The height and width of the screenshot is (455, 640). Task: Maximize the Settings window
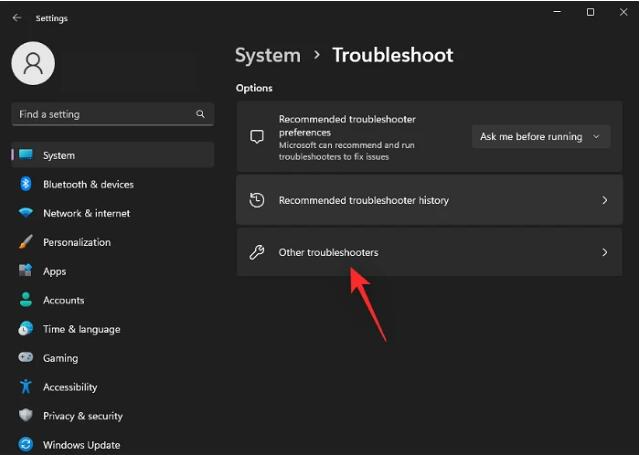[590, 12]
